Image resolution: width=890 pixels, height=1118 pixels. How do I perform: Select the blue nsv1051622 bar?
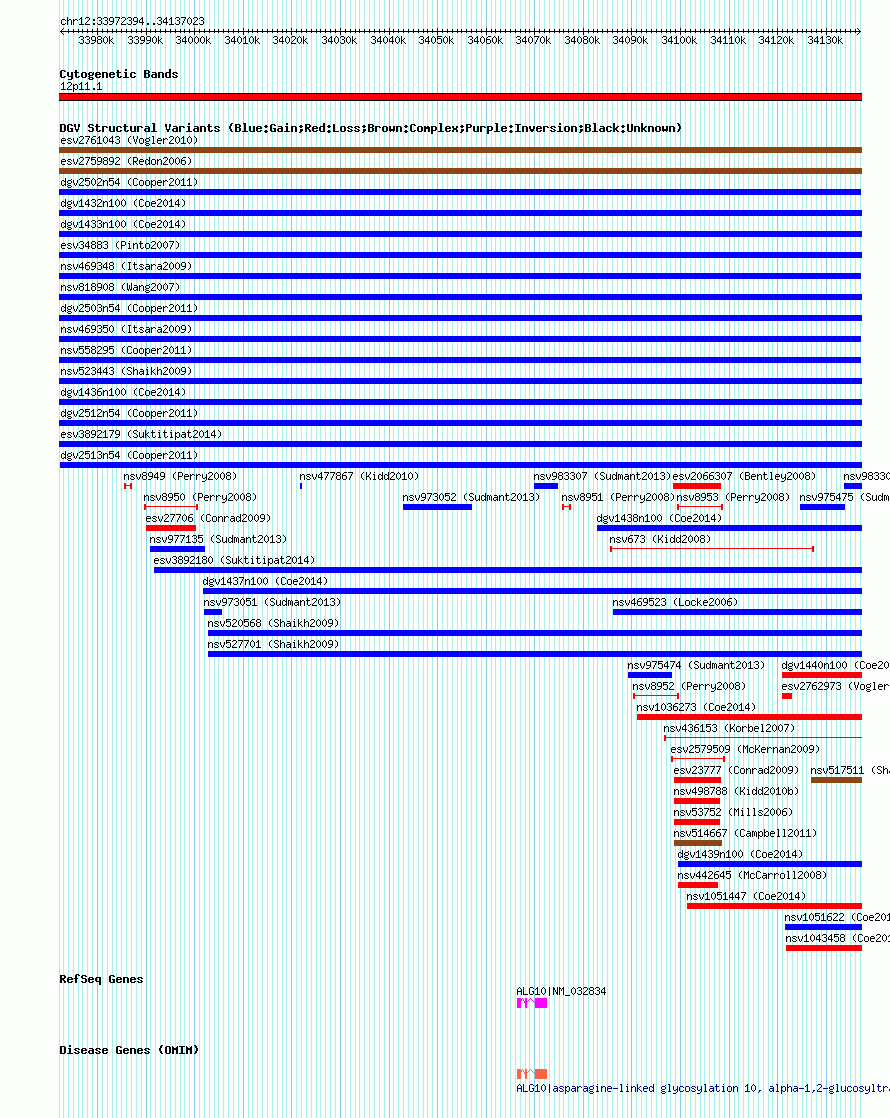823,928
